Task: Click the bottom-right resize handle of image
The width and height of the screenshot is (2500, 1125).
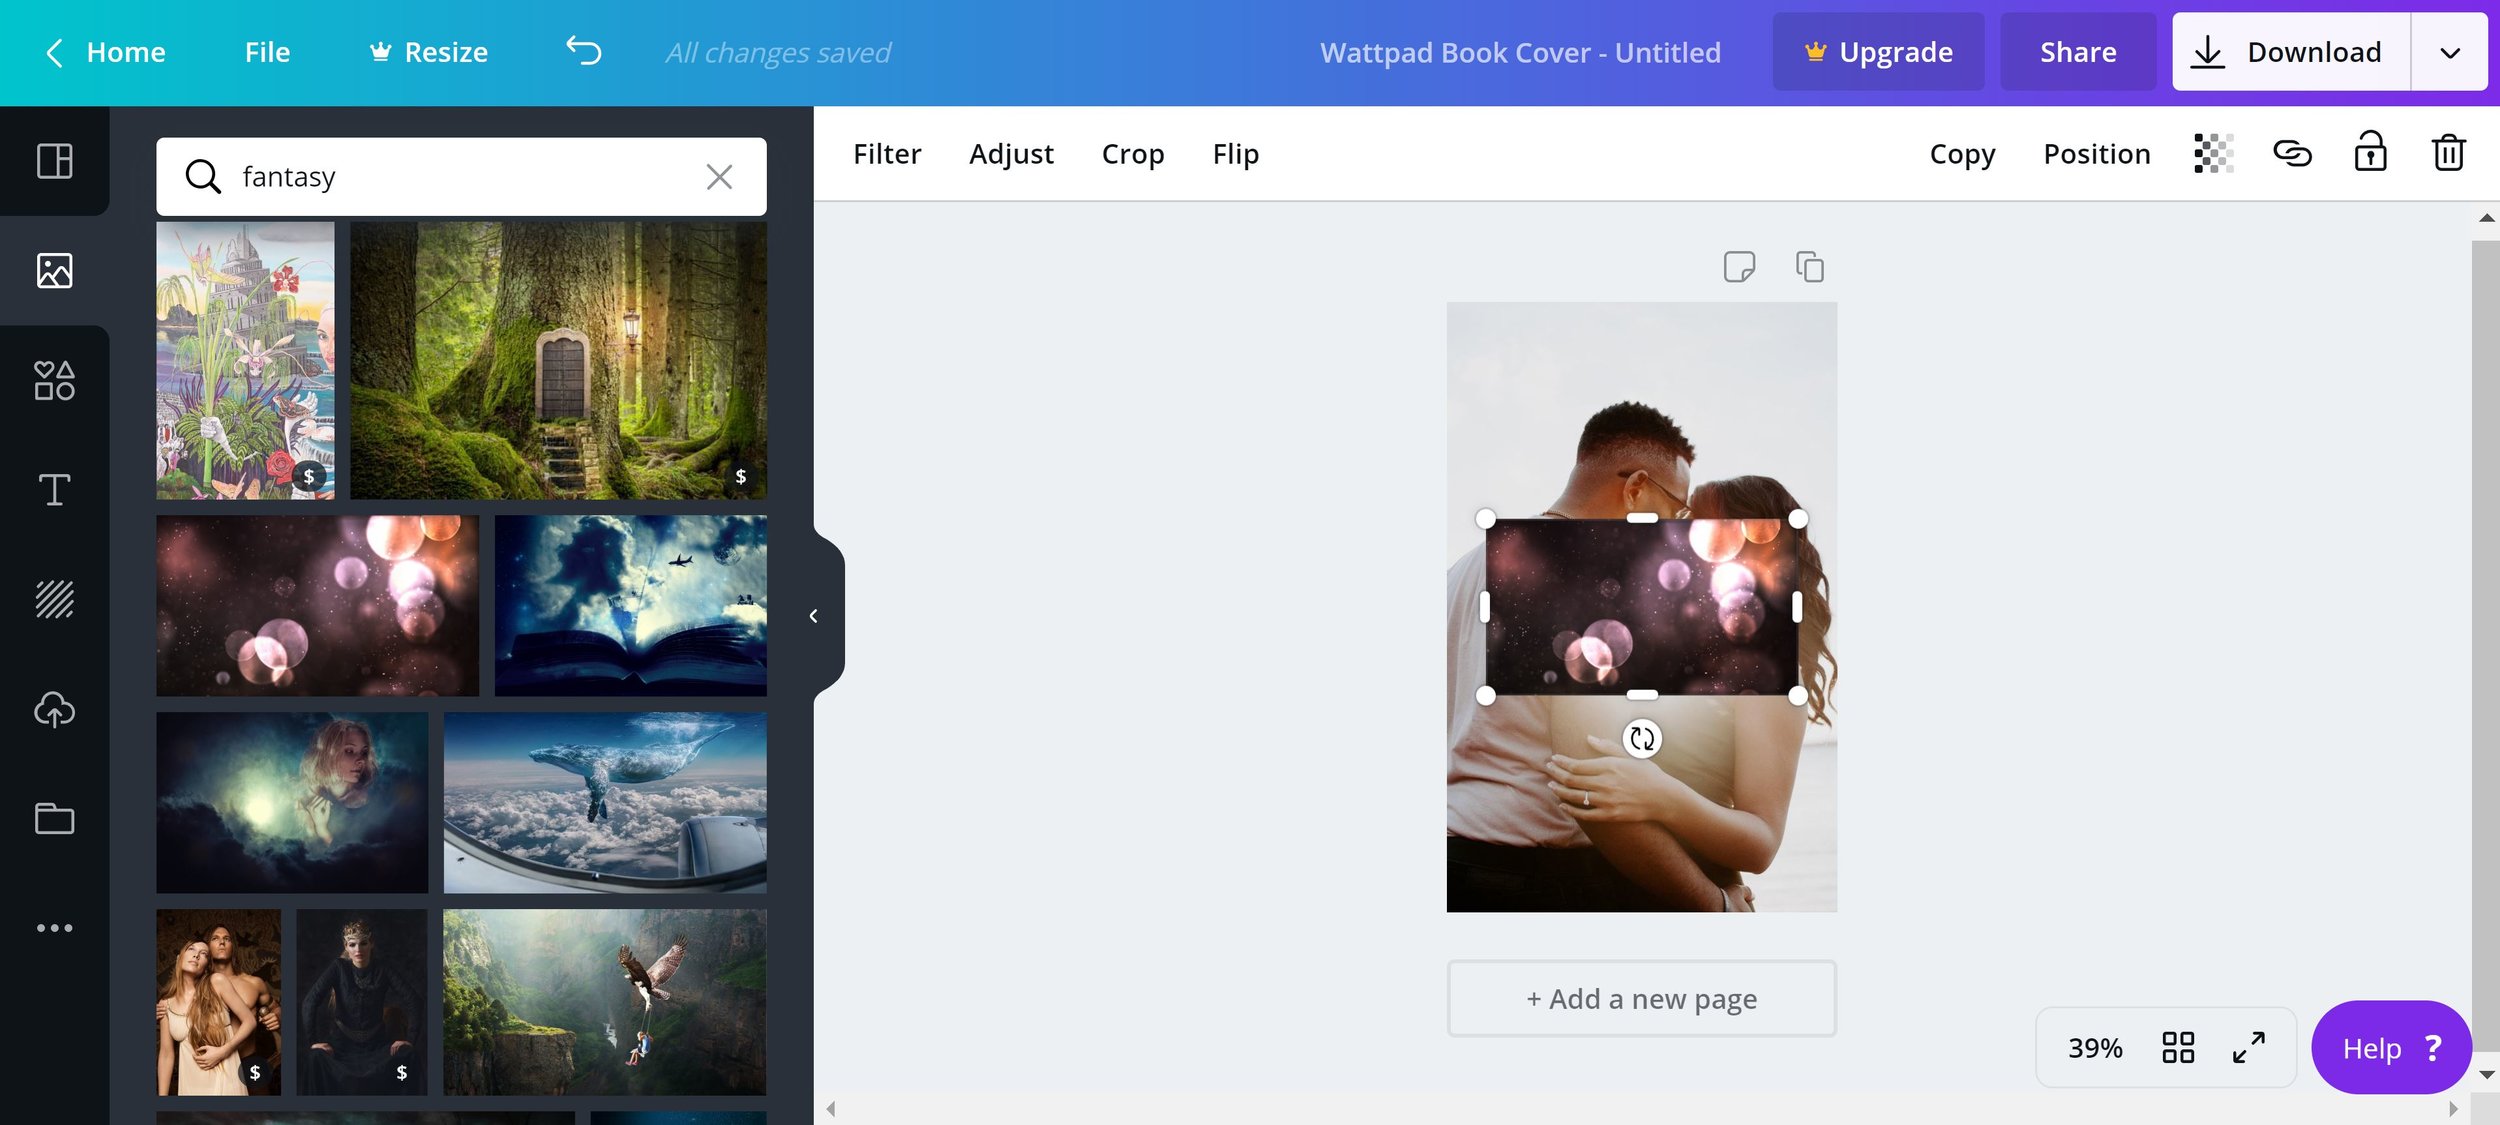Action: tap(1797, 695)
